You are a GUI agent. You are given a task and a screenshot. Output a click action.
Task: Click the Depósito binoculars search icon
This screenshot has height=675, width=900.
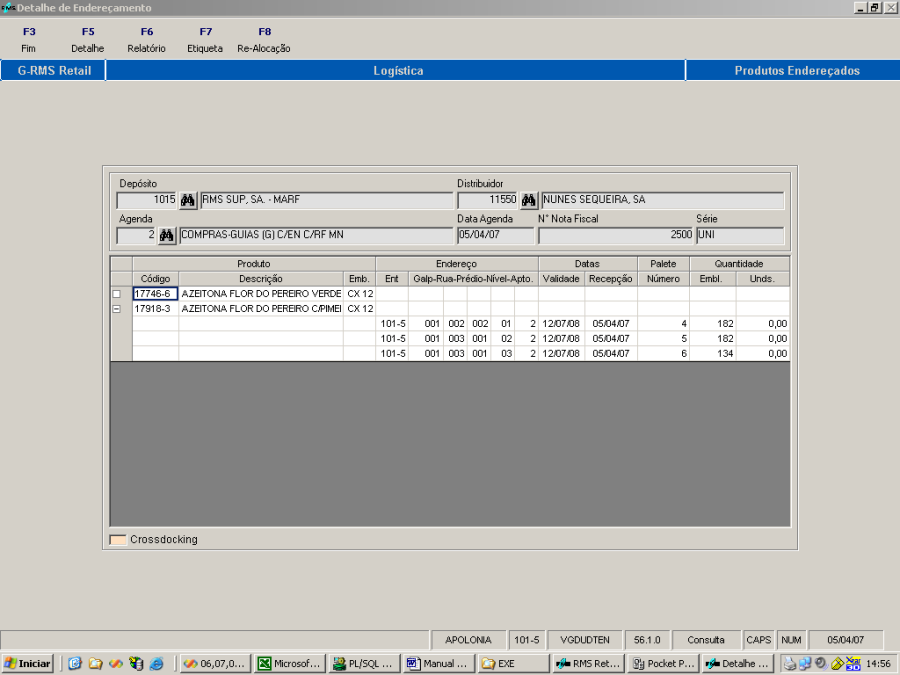click(x=188, y=200)
